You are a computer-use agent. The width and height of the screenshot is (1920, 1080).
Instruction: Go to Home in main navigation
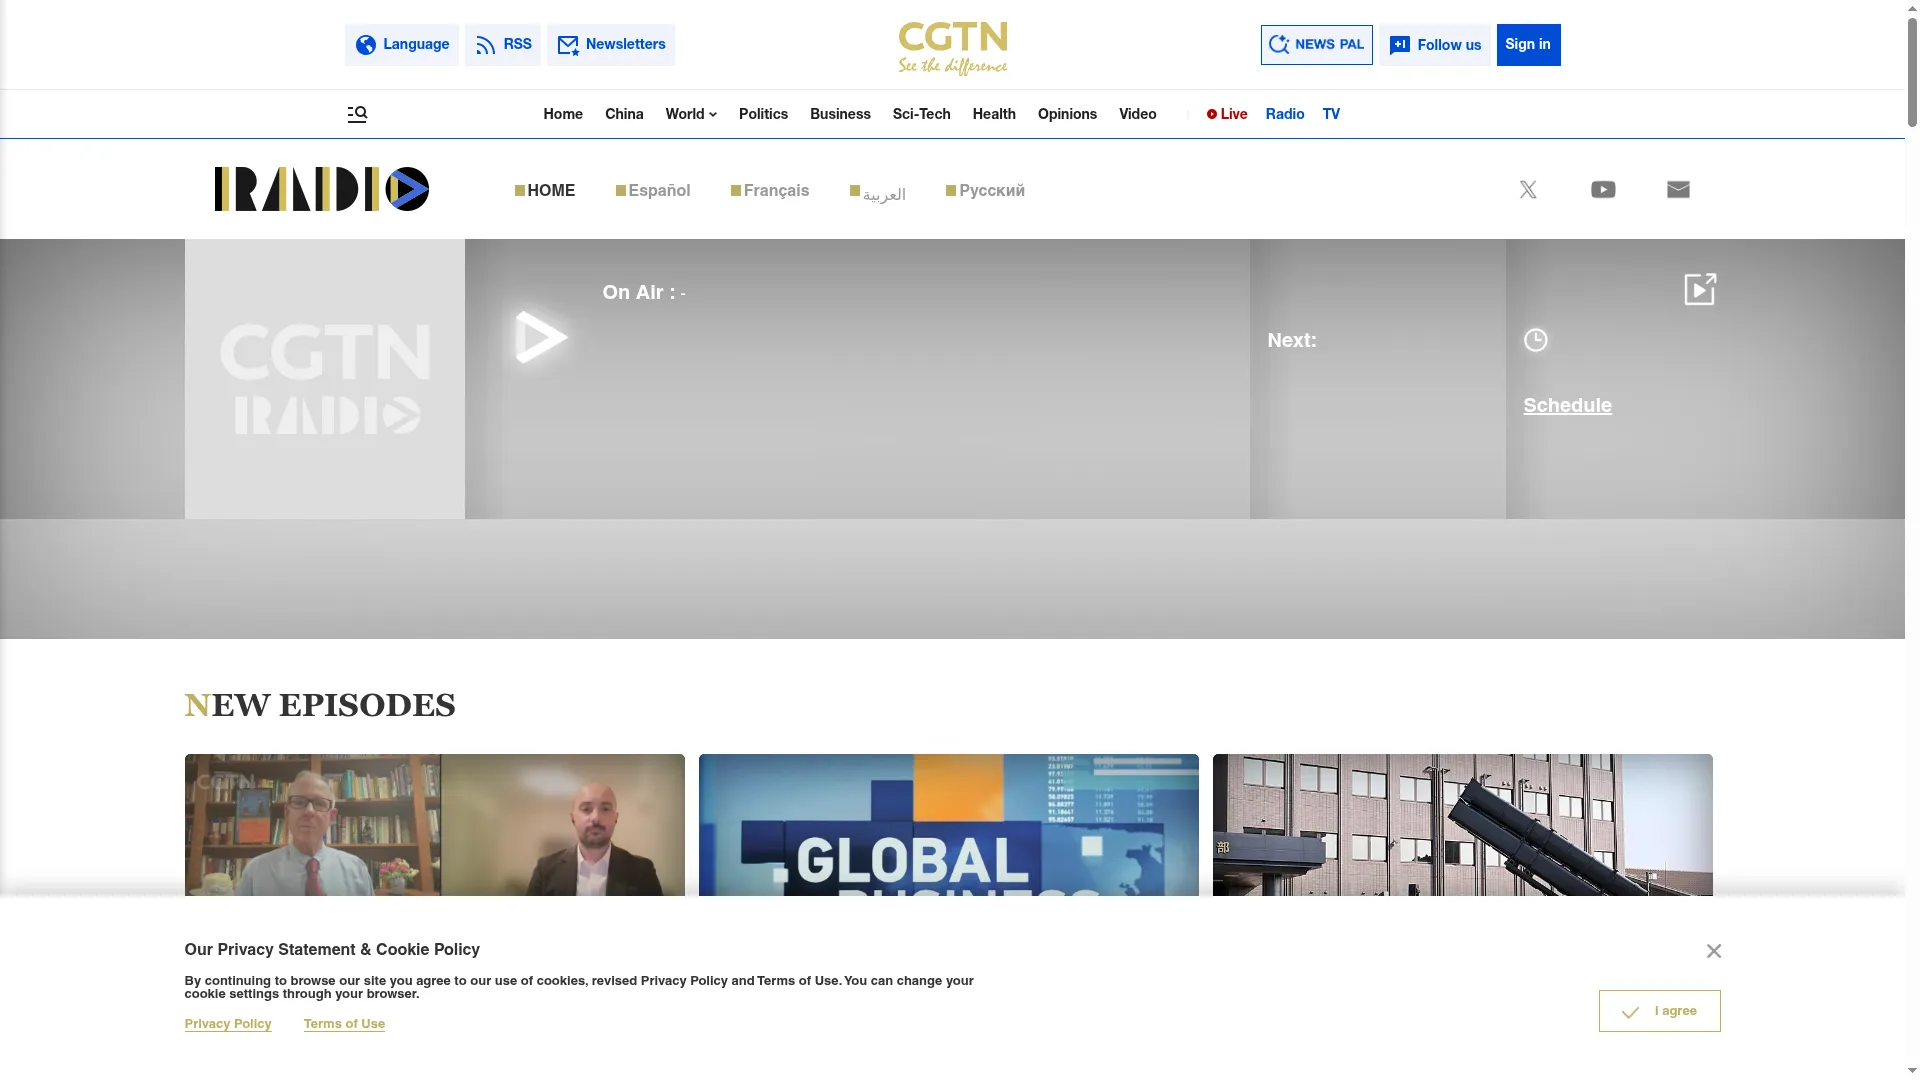tap(563, 114)
